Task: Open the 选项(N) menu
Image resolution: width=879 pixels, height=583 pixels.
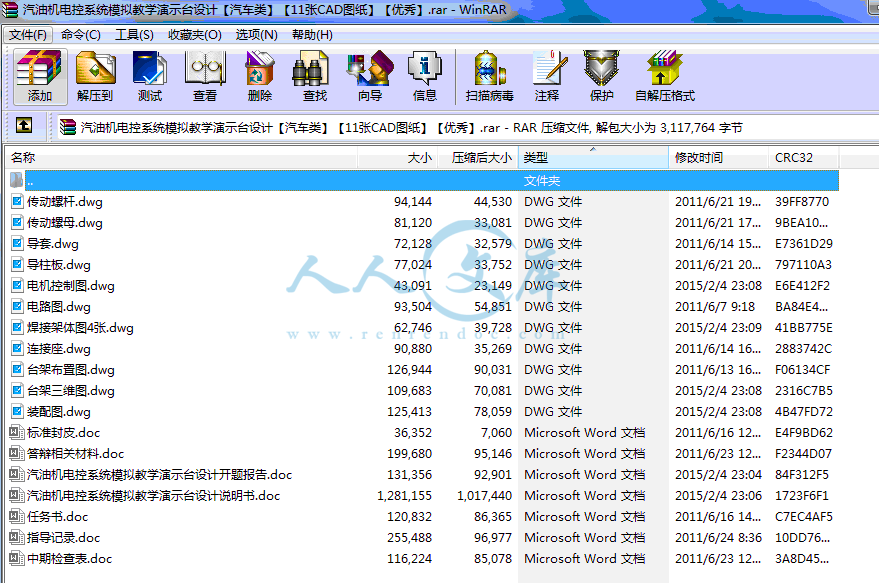Action: pyautogui.click(x=256, y=35)
